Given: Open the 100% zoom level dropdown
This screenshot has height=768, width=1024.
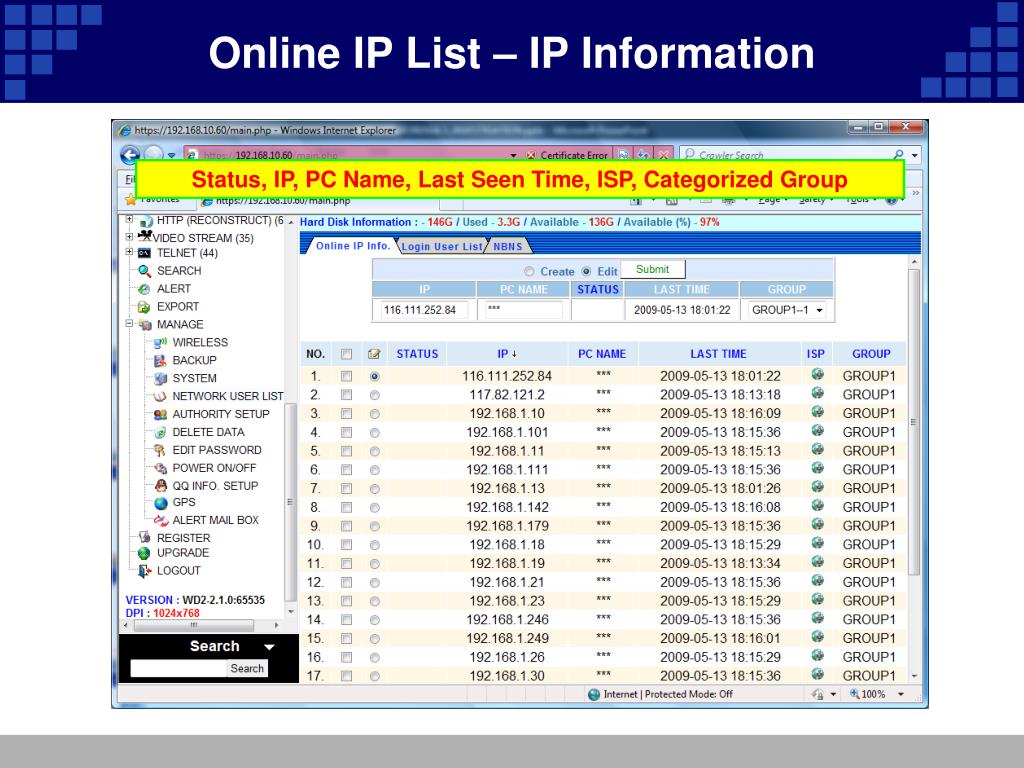Looking at the screenshot, I should [x=901, y=694].
